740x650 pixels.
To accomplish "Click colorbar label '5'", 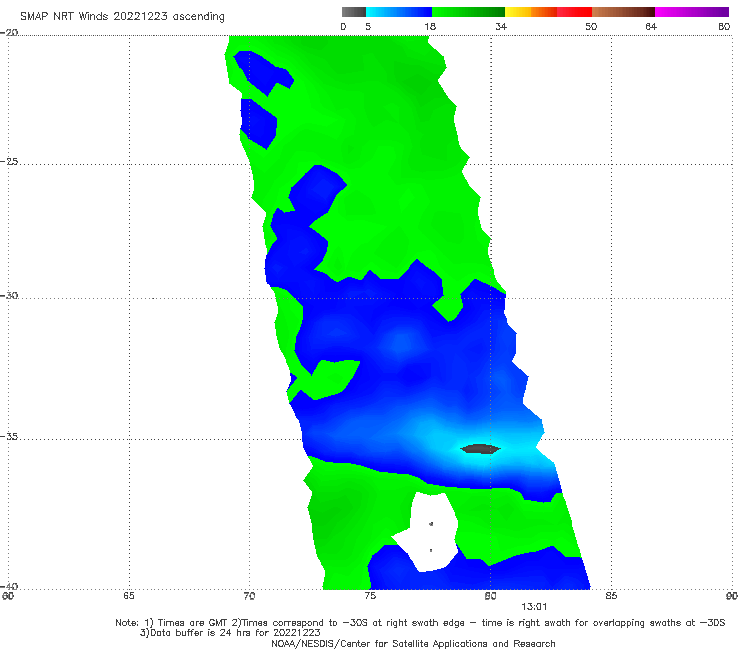I will click(368, 26).
